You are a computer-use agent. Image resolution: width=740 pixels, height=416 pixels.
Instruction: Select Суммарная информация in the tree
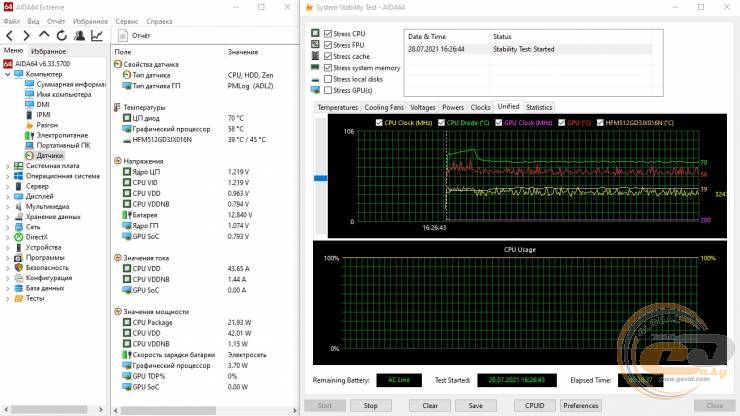pos(70,84)
